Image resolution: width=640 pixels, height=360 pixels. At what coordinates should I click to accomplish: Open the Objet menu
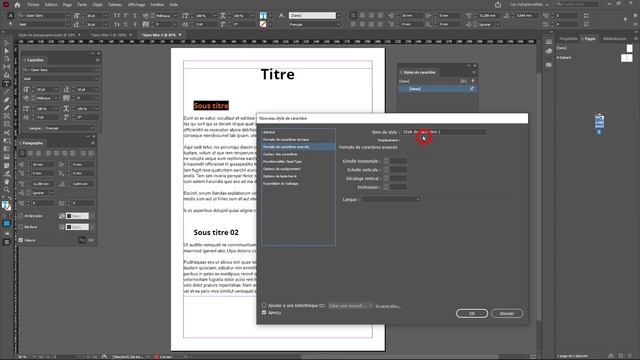[97, 4]
